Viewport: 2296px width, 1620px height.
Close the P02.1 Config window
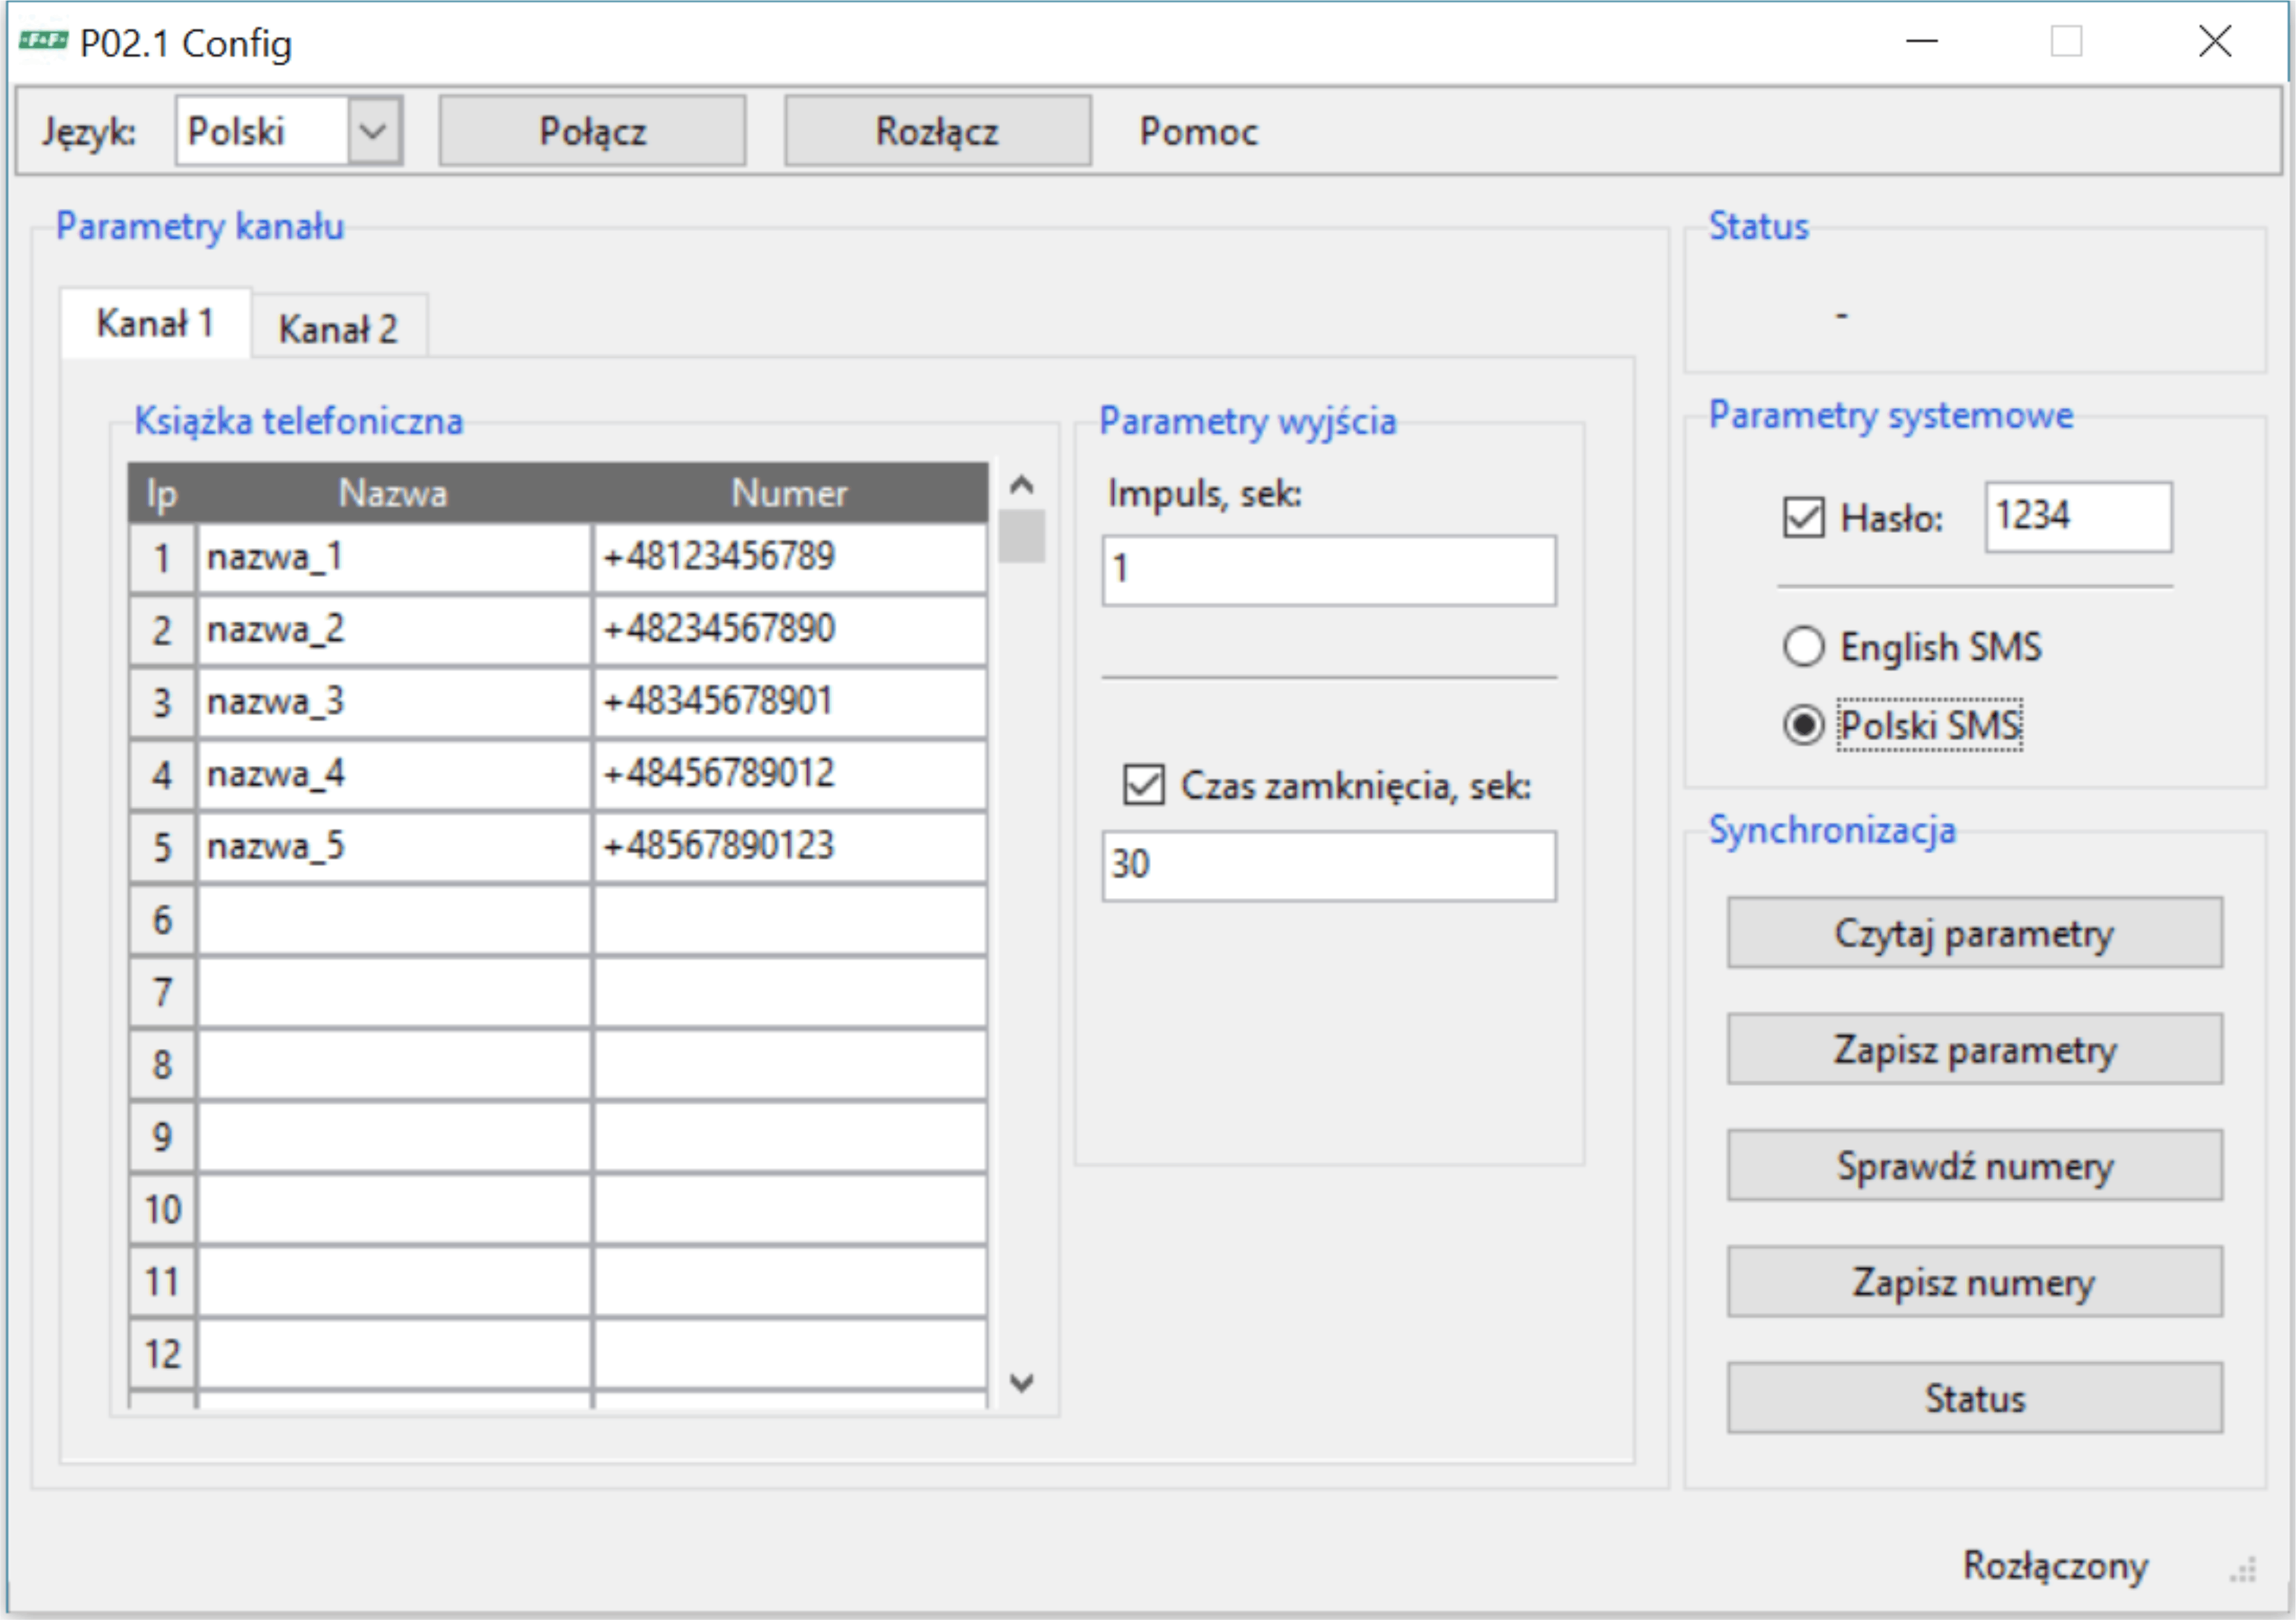[x=2215, y=41]
